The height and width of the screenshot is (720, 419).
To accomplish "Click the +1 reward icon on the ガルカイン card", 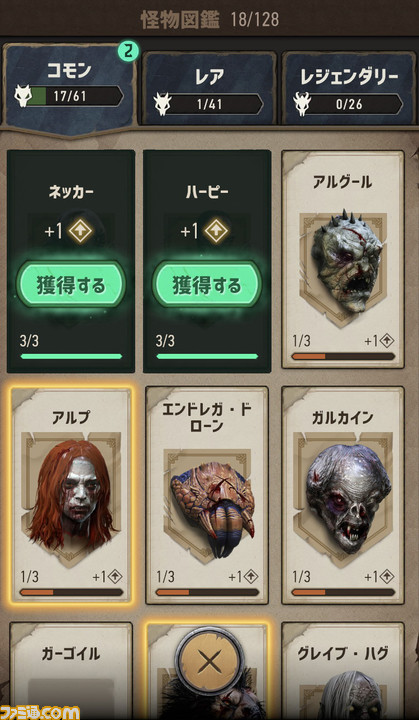I will point(386,576).
